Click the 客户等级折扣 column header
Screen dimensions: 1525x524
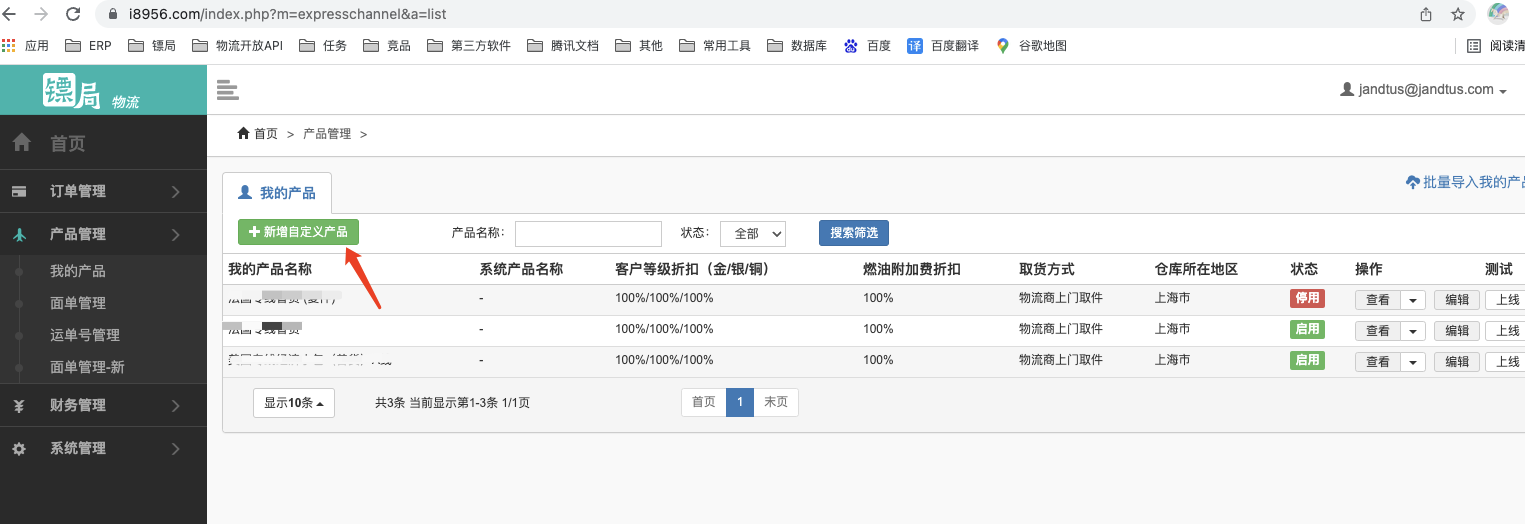pyautogui.click(x=692, y=269)
